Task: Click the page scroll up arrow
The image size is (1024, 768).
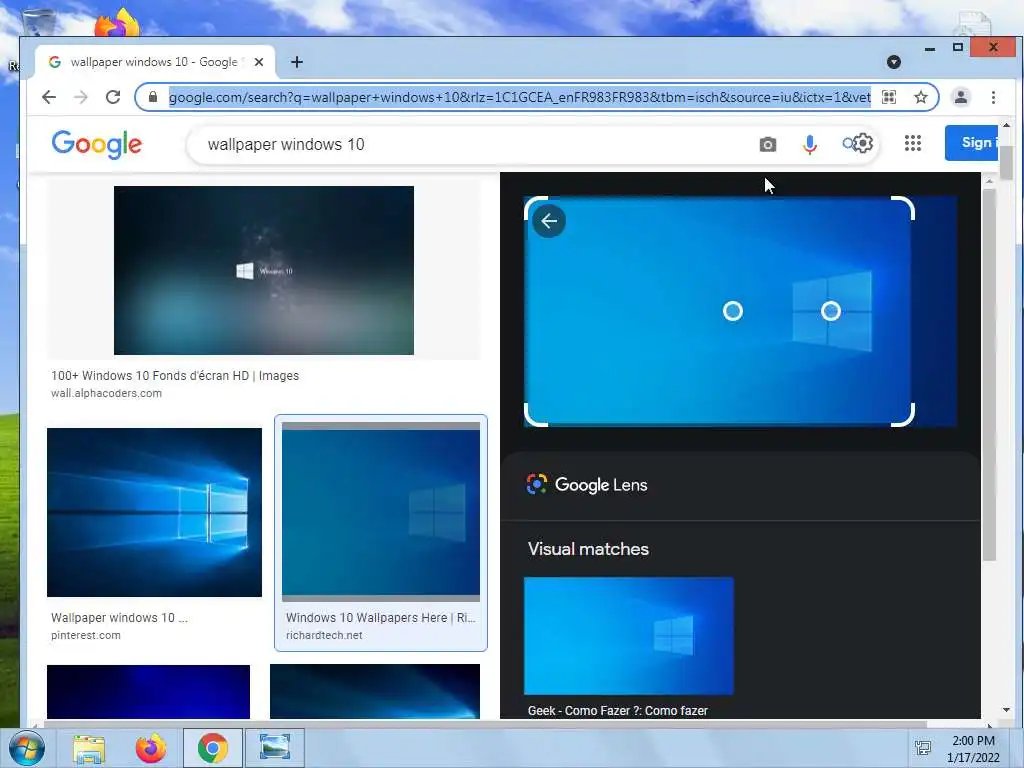Action: 1006,125
